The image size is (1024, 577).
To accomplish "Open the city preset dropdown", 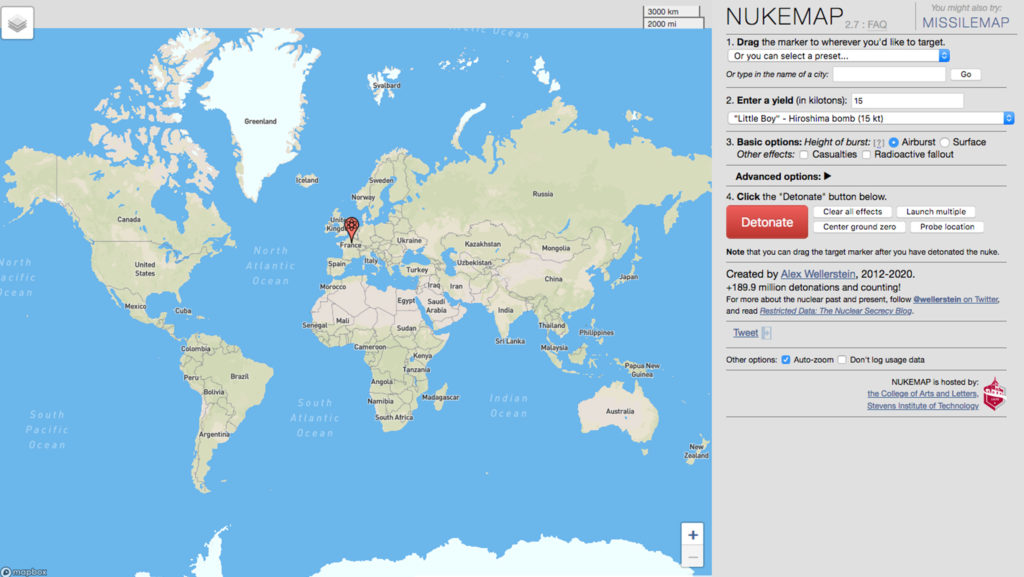I will [839, 56].
